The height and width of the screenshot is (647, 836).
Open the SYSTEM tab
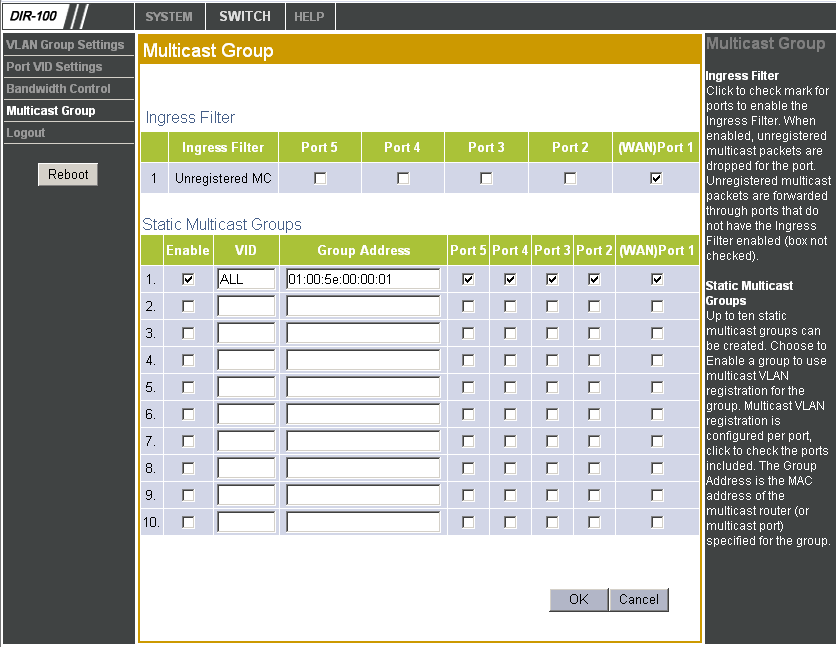(x=169, y=17)
